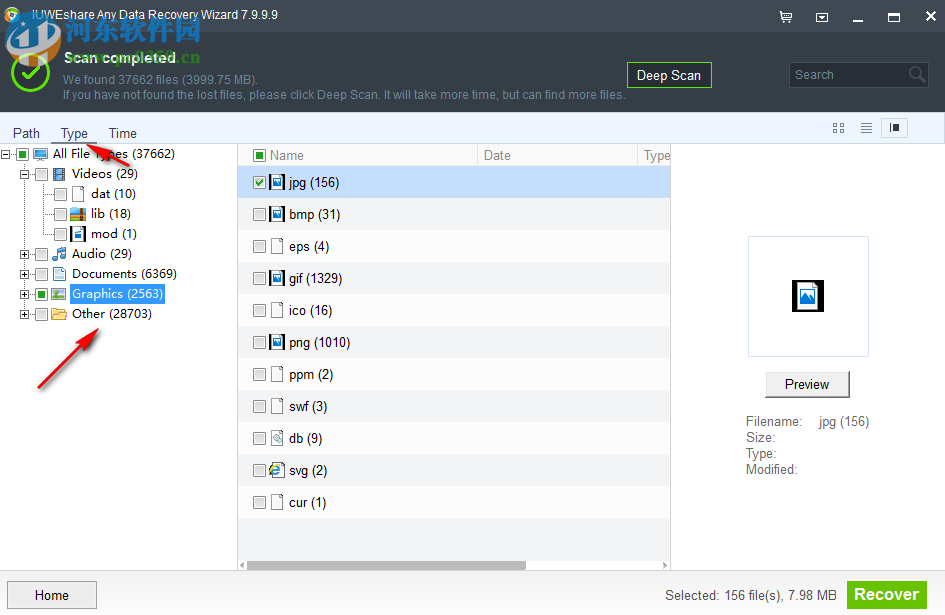Viewport: 945px width, 615px height.
Task: Start a Deep Scan
Action: pyautogui.click(x=668, y=74)
